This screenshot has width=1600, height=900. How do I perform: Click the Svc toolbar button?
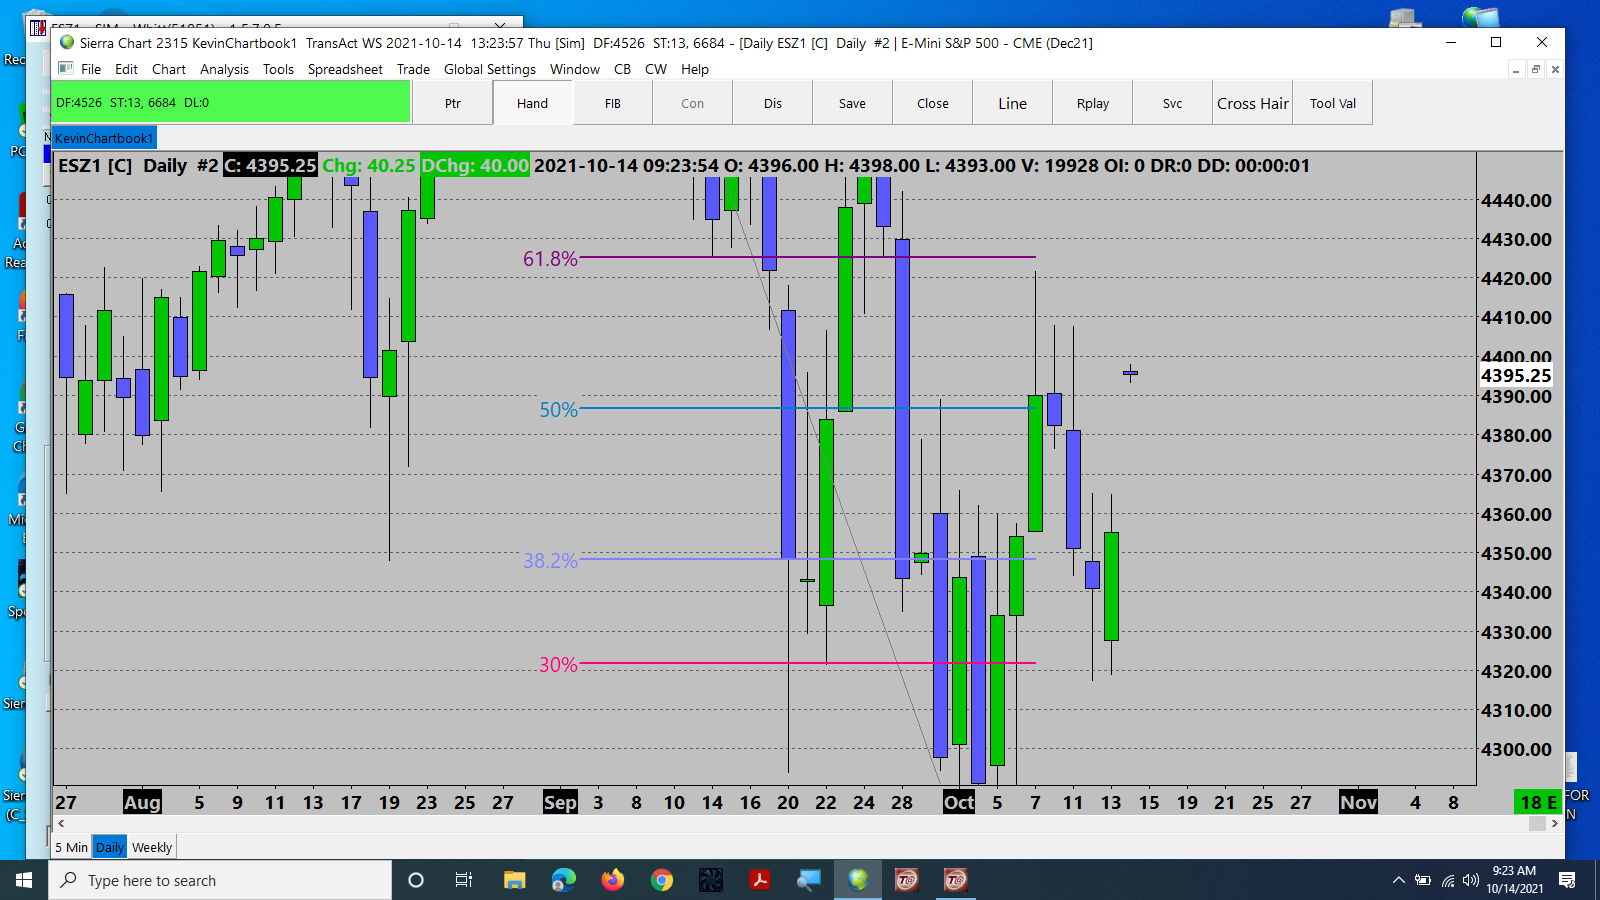(1173, 103)
